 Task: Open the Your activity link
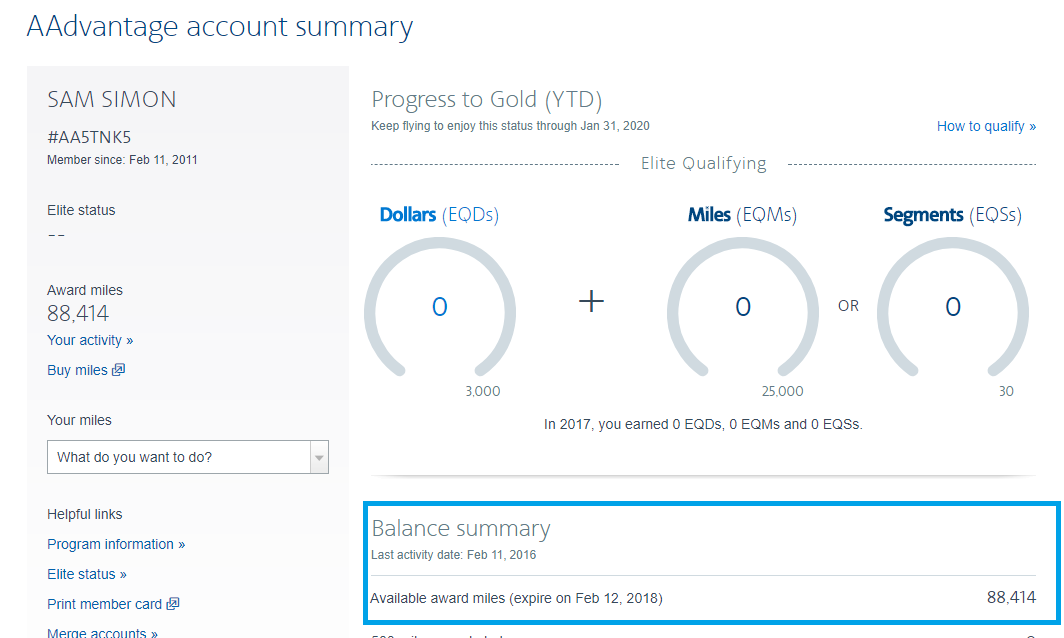click(x=90, y=340)
